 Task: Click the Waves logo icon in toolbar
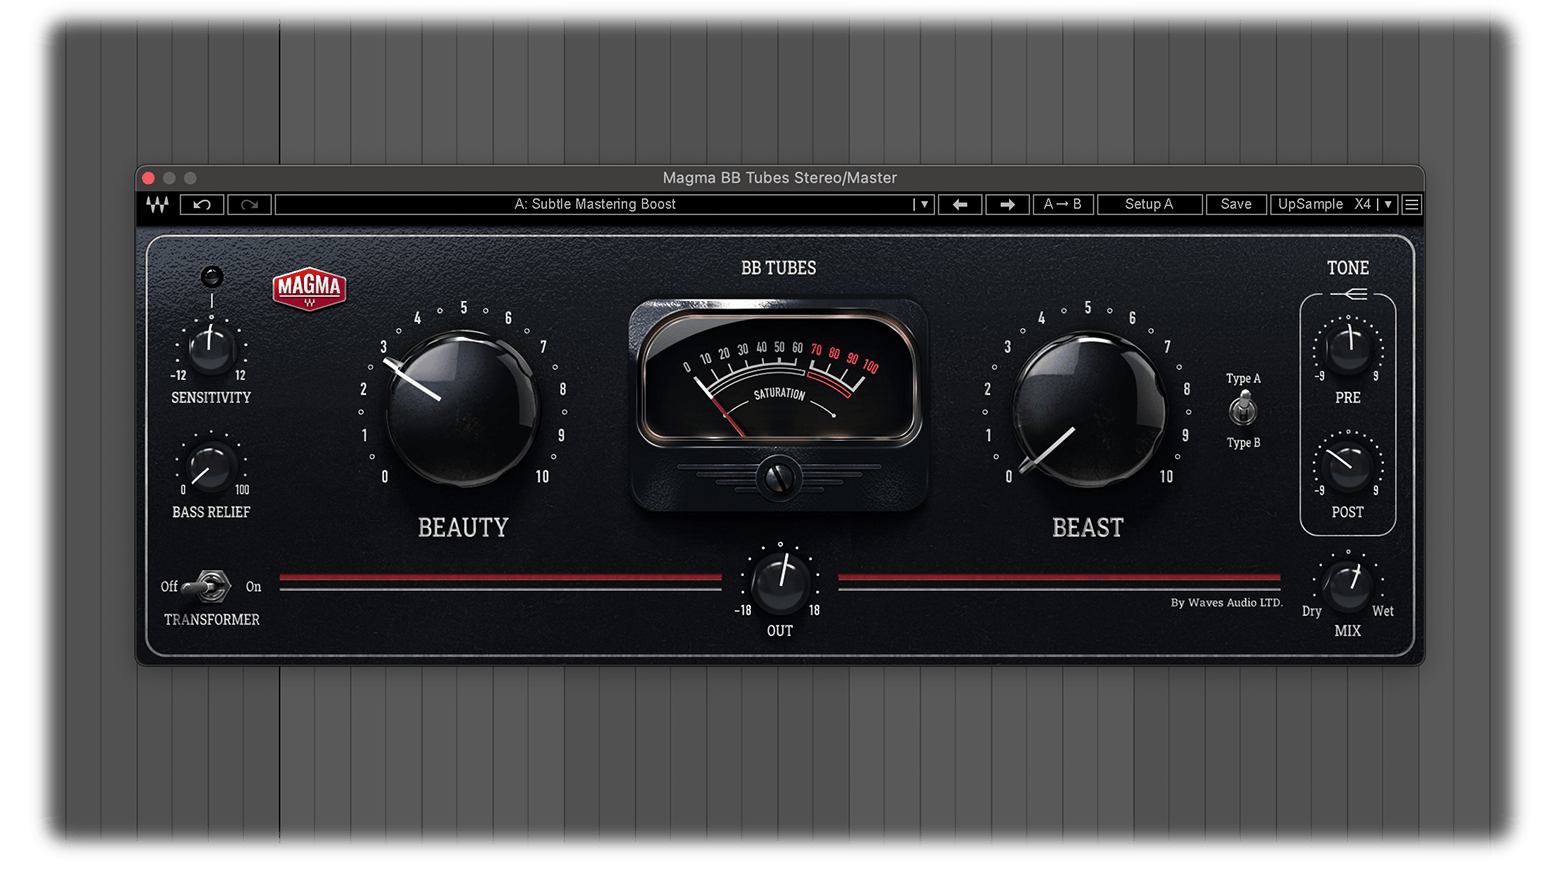click(157, 204)
